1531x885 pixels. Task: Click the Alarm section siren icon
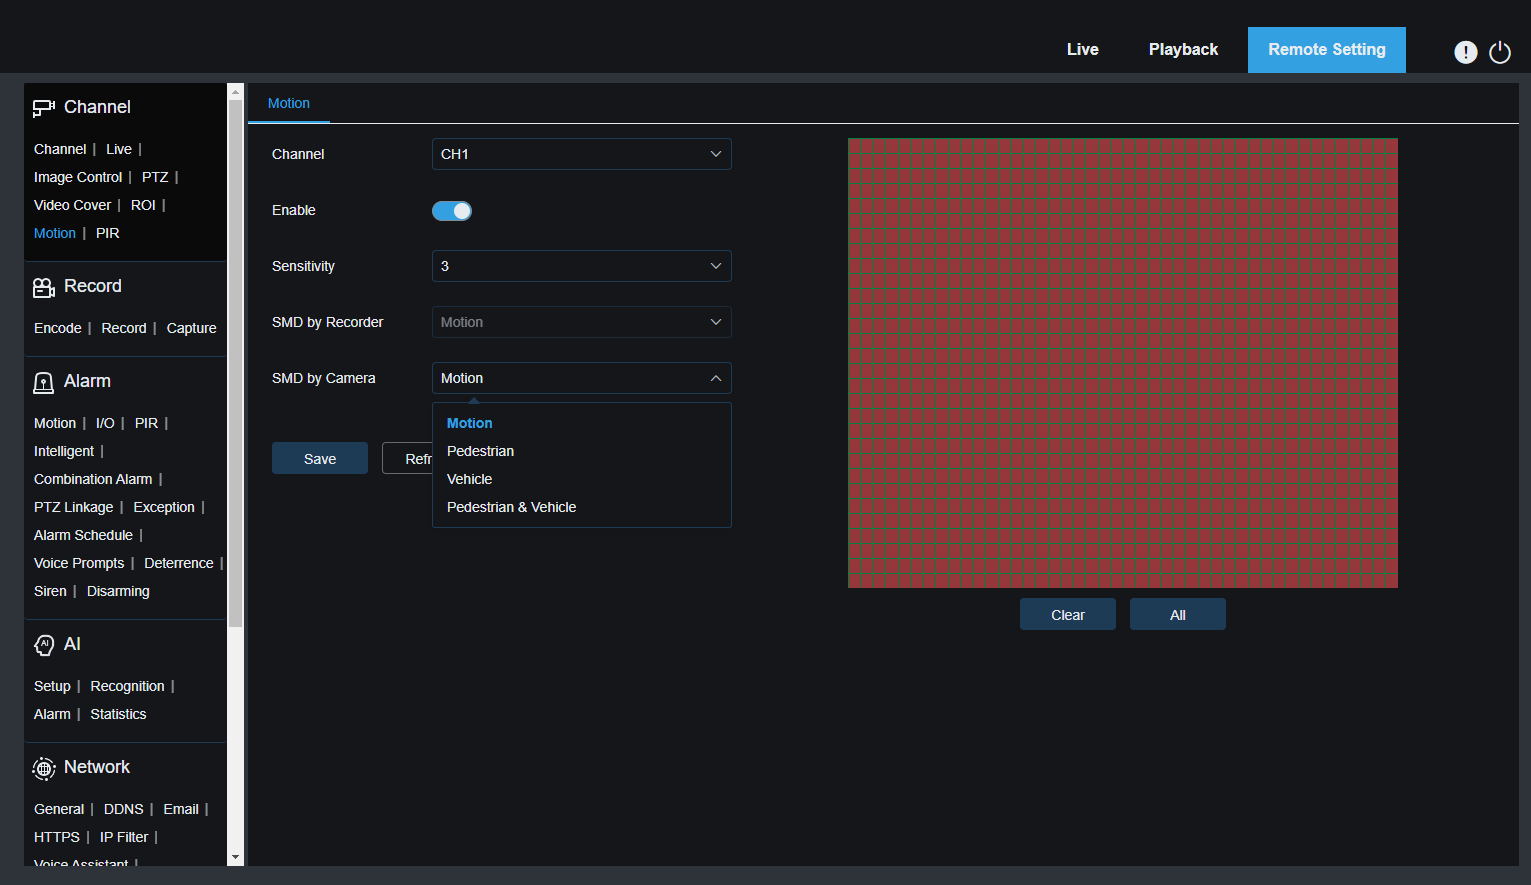44,383
